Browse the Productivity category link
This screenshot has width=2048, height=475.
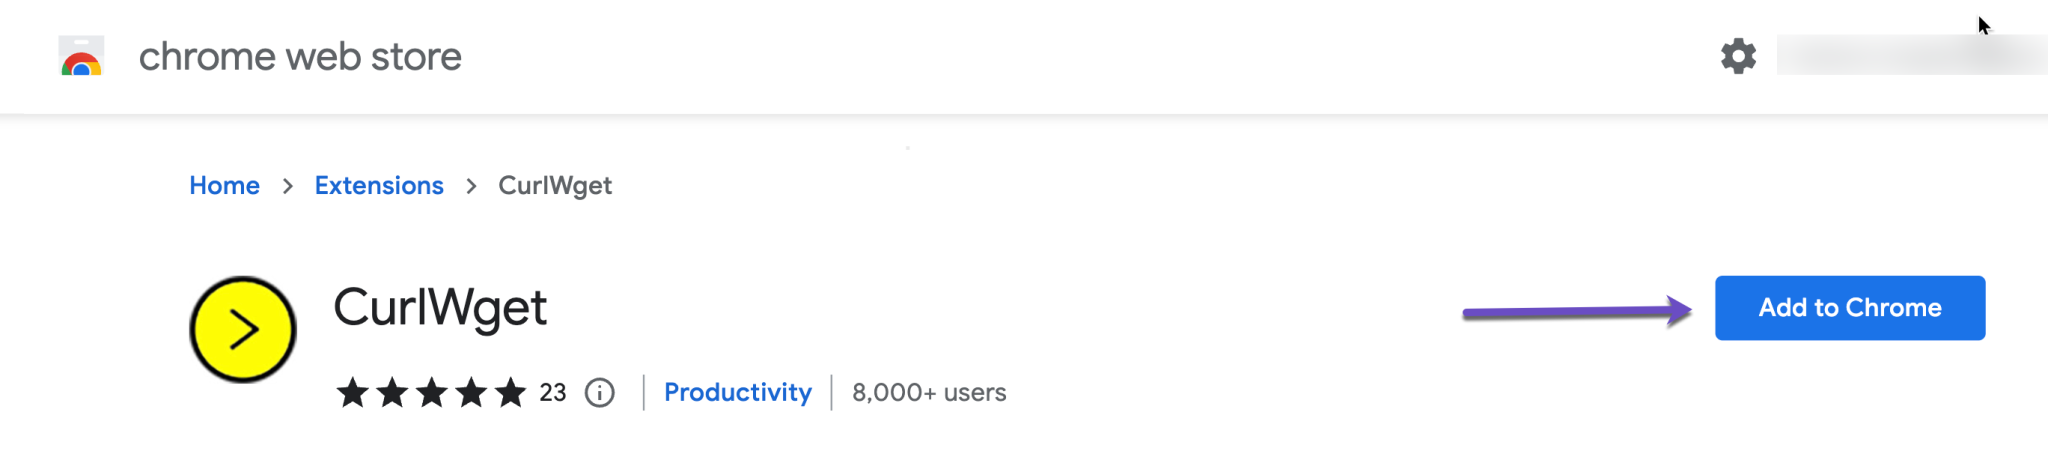point(738,393)
